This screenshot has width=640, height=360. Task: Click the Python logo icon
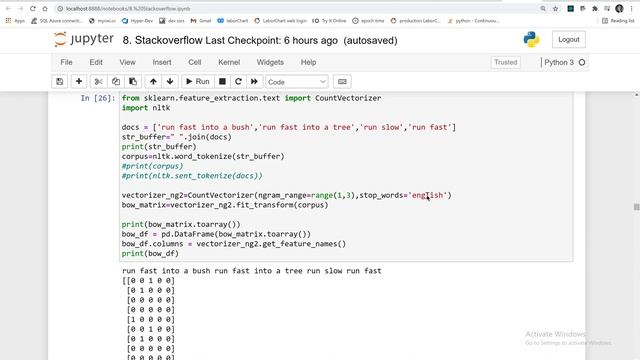[x=531, y=40]
